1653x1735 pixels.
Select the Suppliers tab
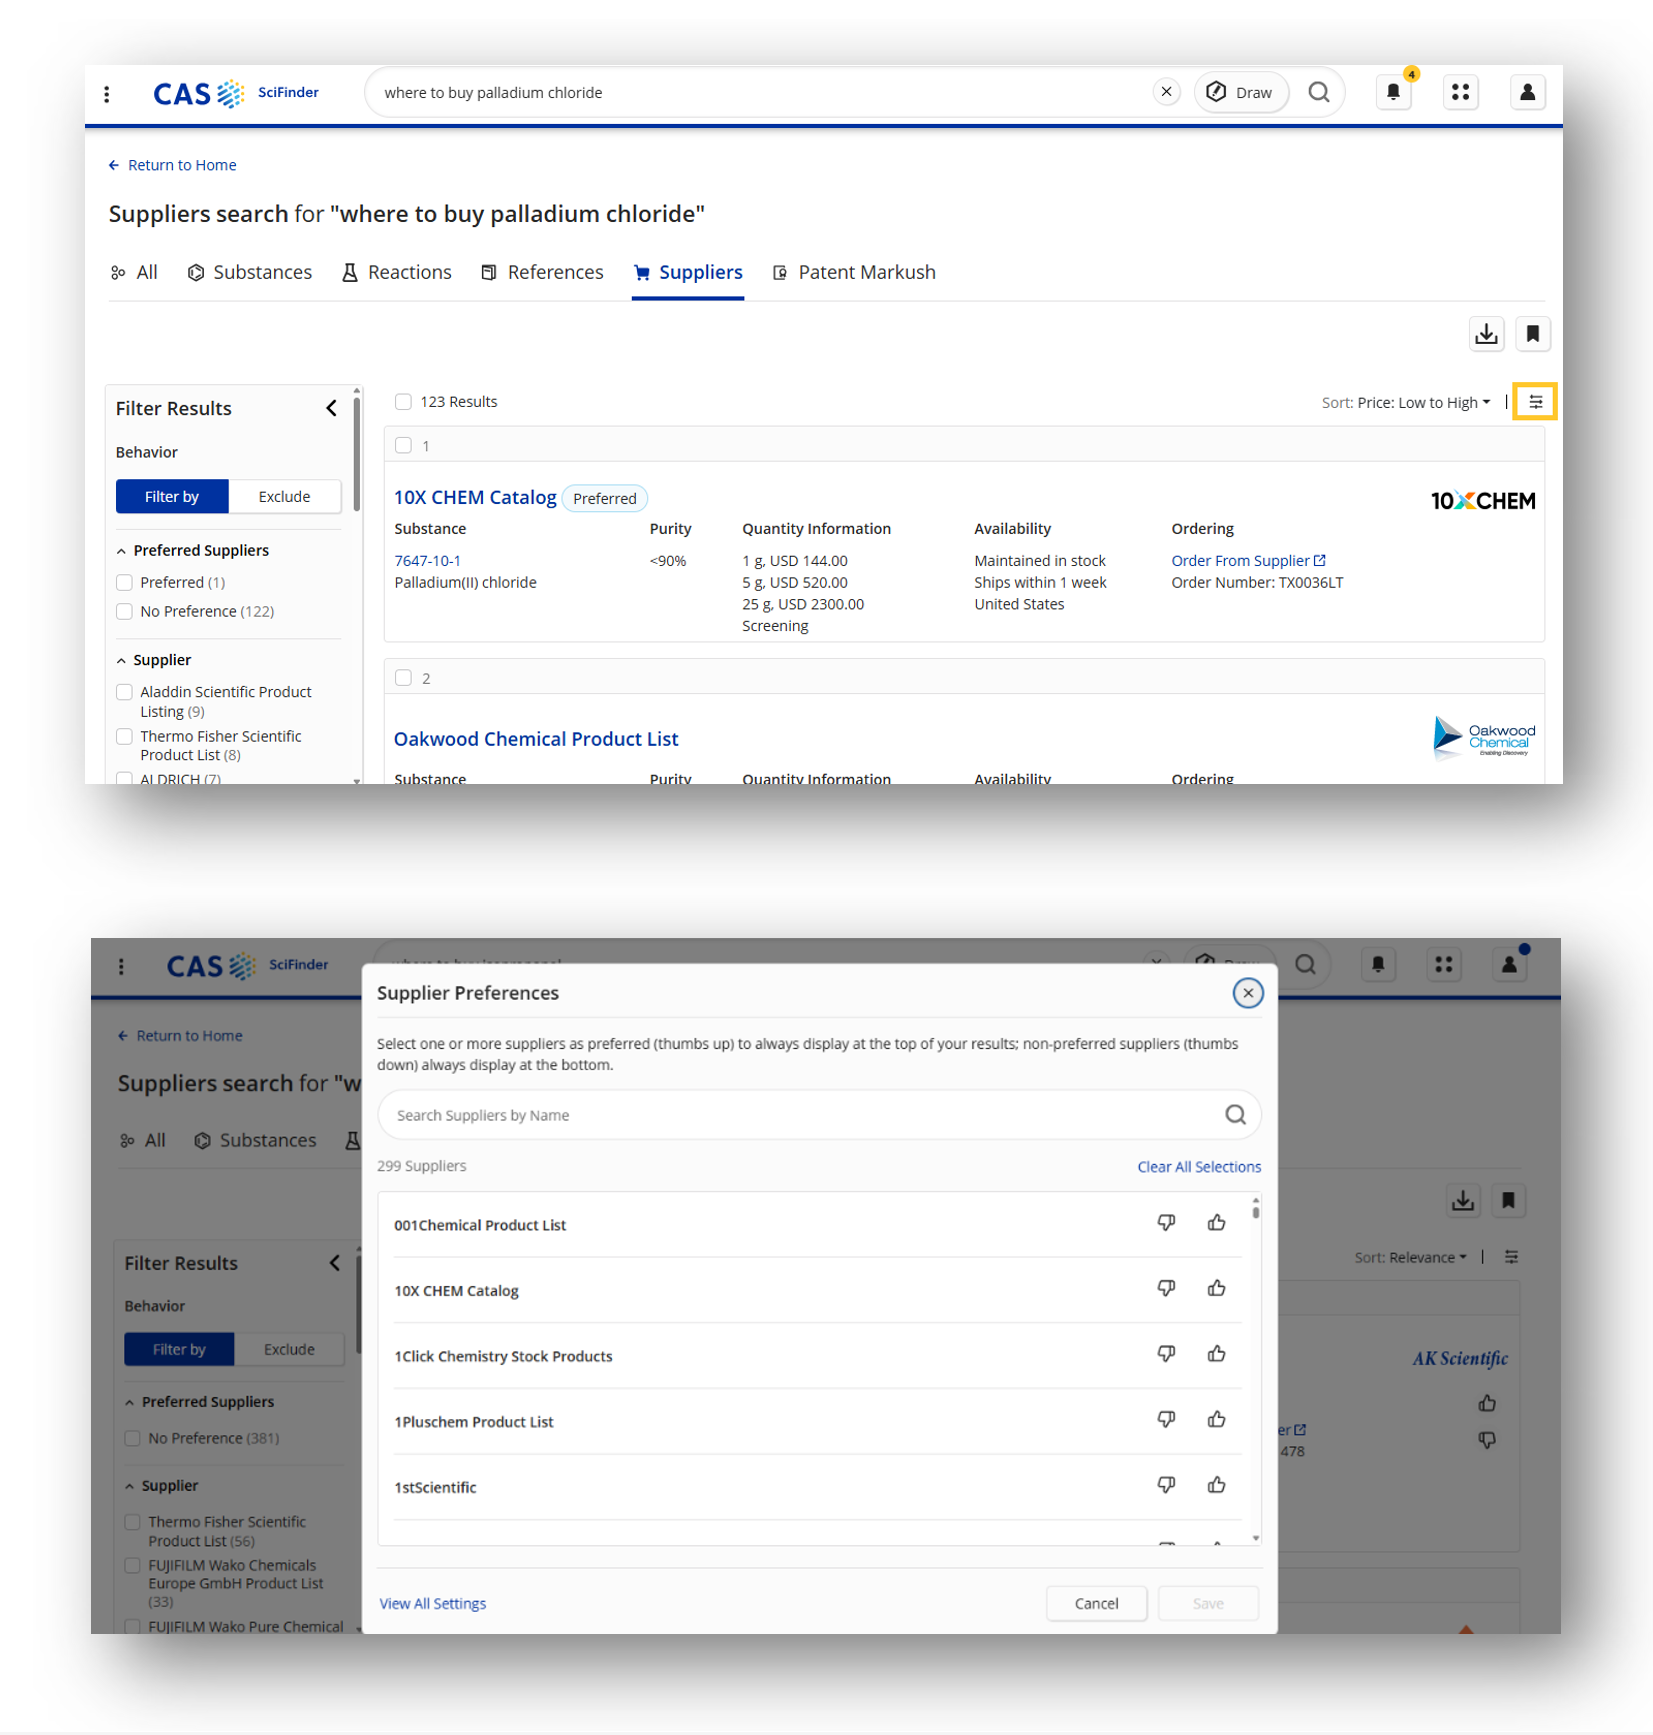tap(688, 273)
